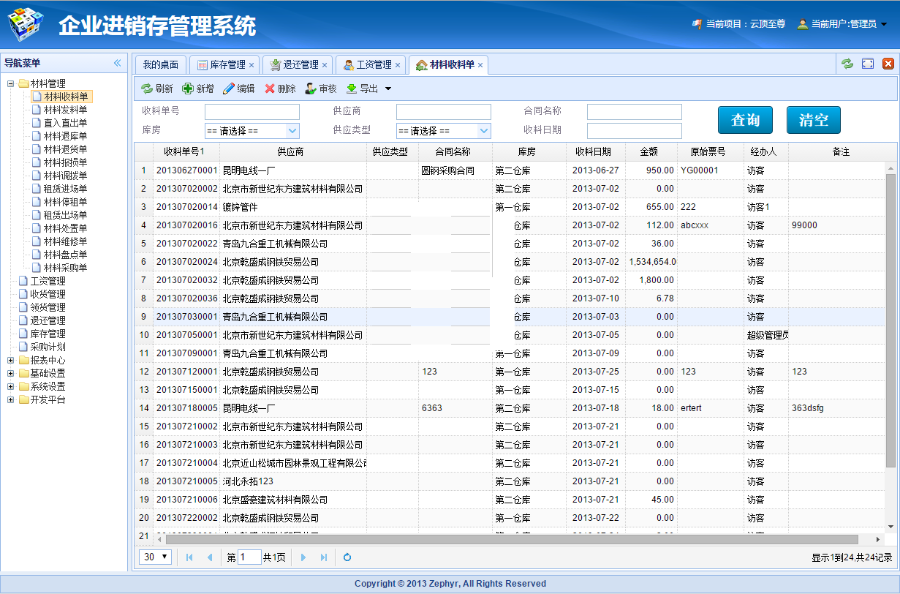900x594 pixels.
Task: Click the 导出 export icon
Action: pyautogui.click(x=350, y=89)
